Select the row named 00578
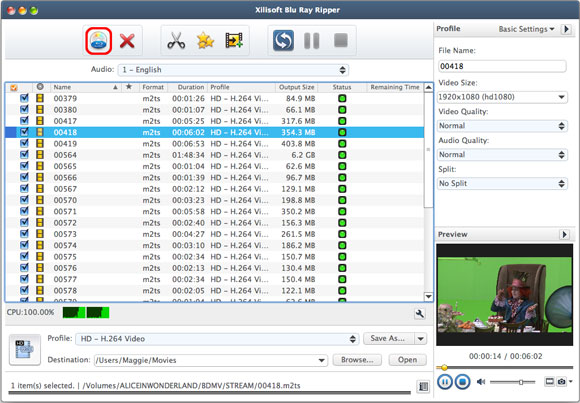This screenshot has width=580, height=403. (215, 291)
